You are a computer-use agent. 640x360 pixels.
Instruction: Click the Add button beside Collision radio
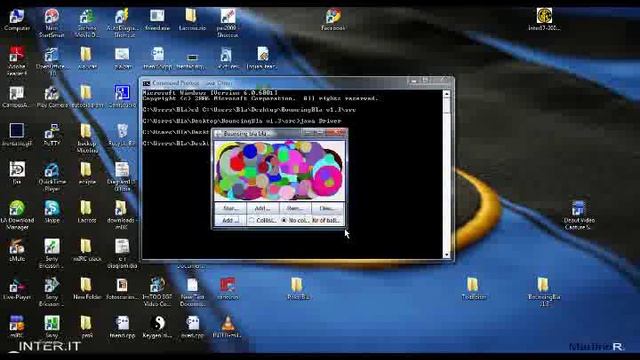[x=230, y=220]
